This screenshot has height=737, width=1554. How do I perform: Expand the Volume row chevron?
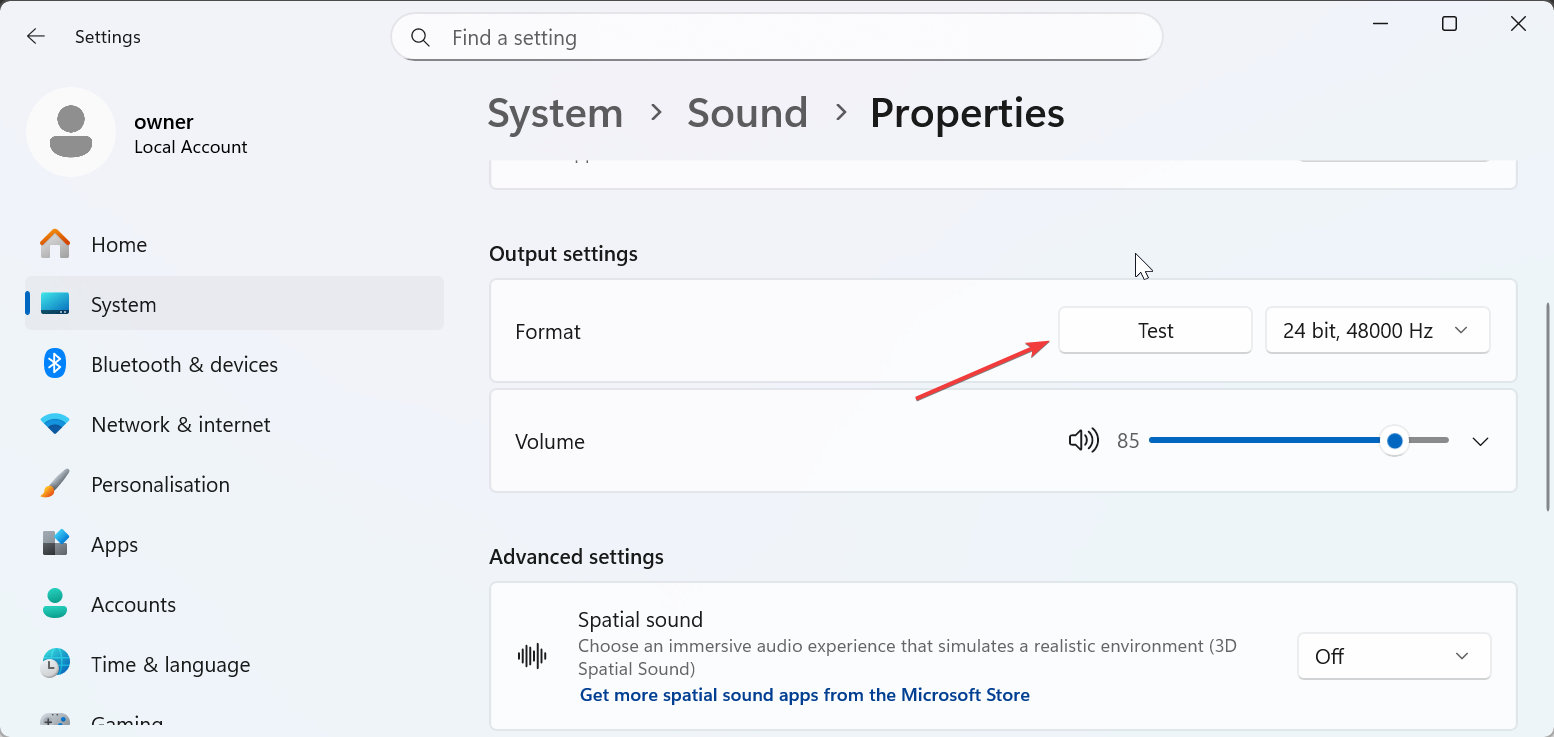[x=1481, y=441]
